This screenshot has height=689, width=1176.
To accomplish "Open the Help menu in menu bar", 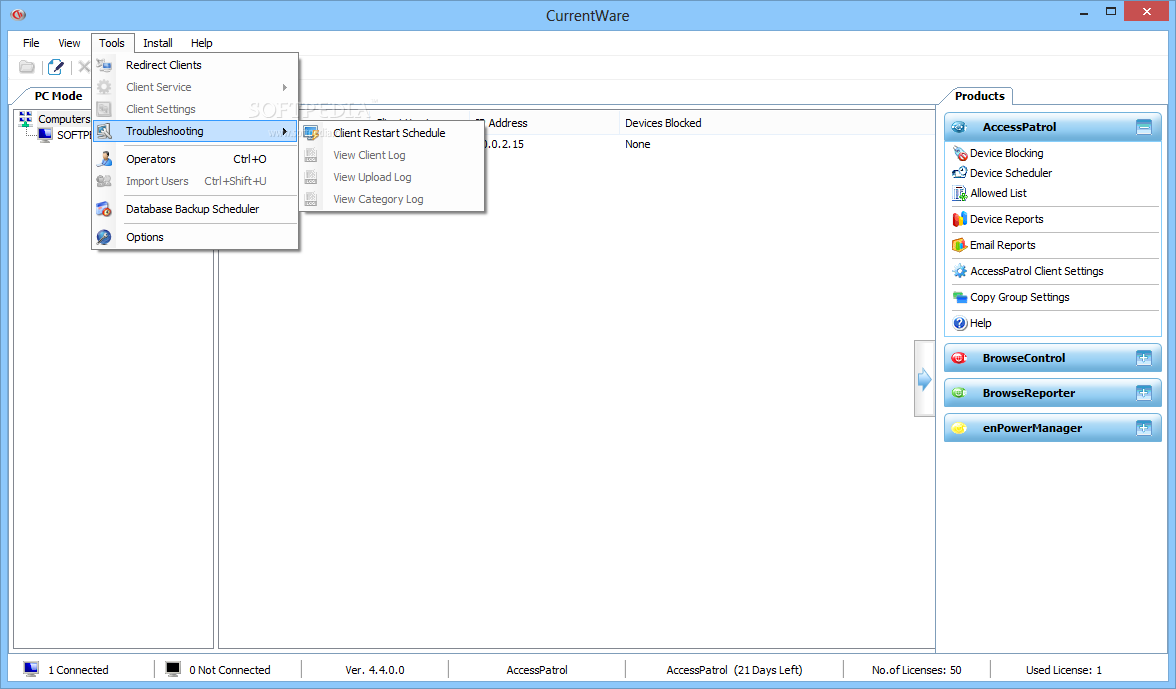I will 201,43.
